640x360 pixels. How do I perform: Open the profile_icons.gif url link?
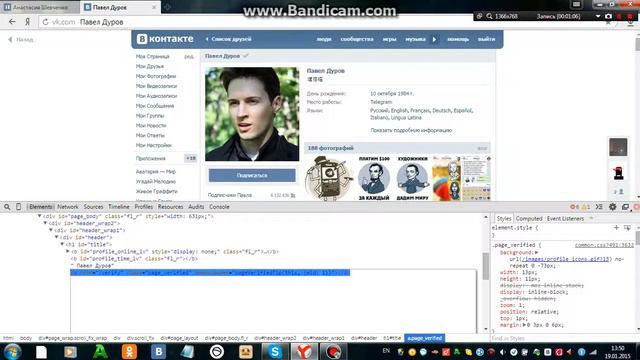566,259
